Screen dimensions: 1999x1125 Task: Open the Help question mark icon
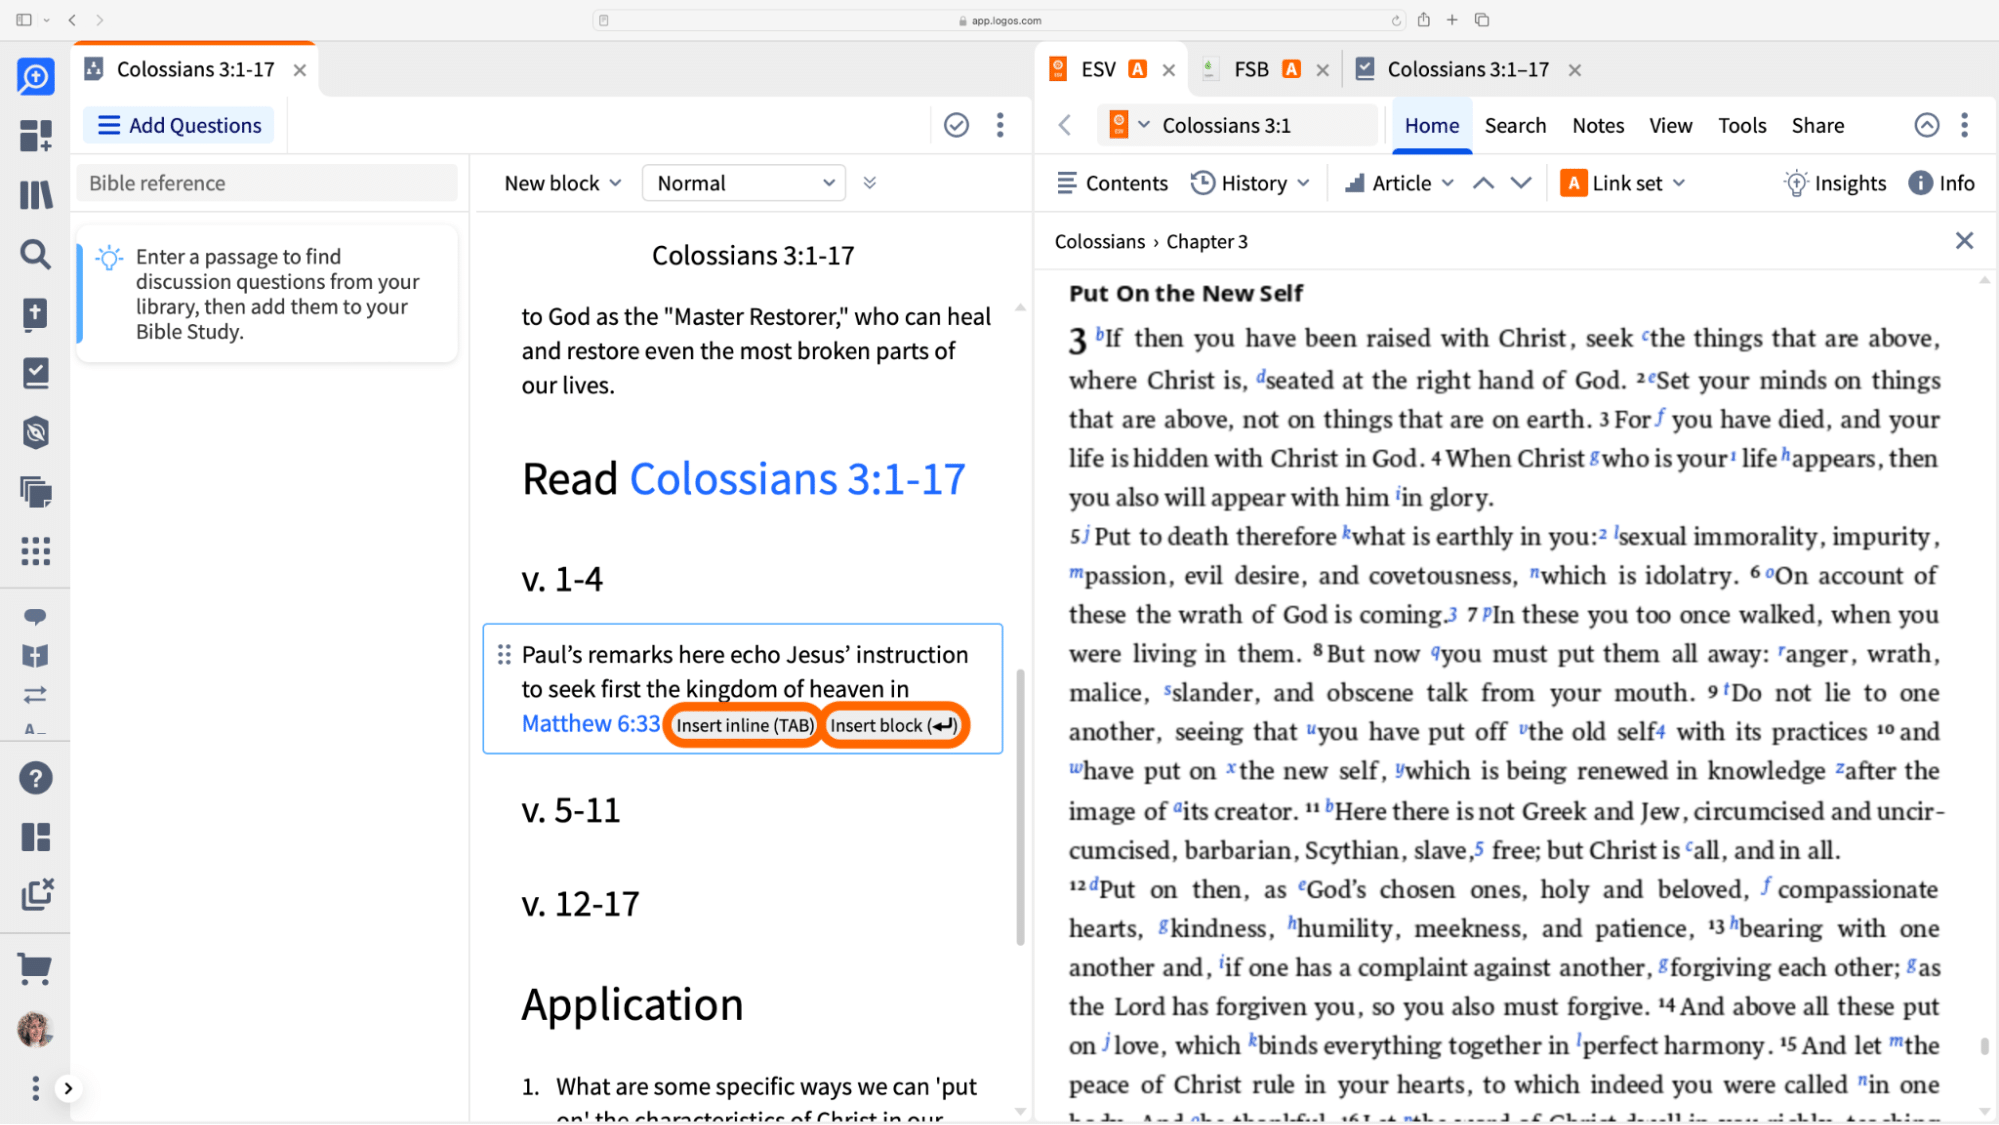(x=35, y=778)
